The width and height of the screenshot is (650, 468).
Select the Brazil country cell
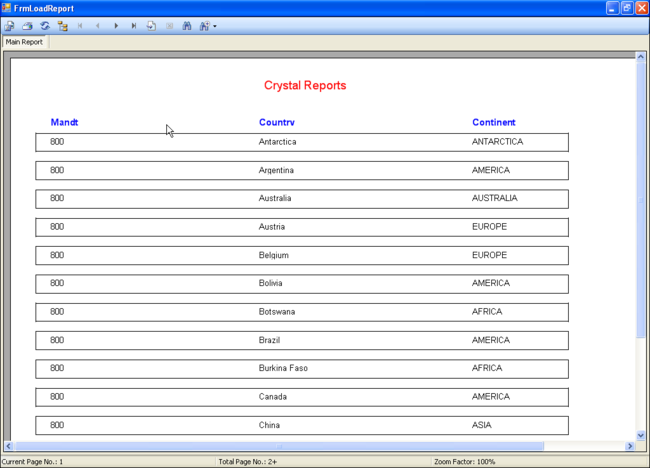[269, 340]
